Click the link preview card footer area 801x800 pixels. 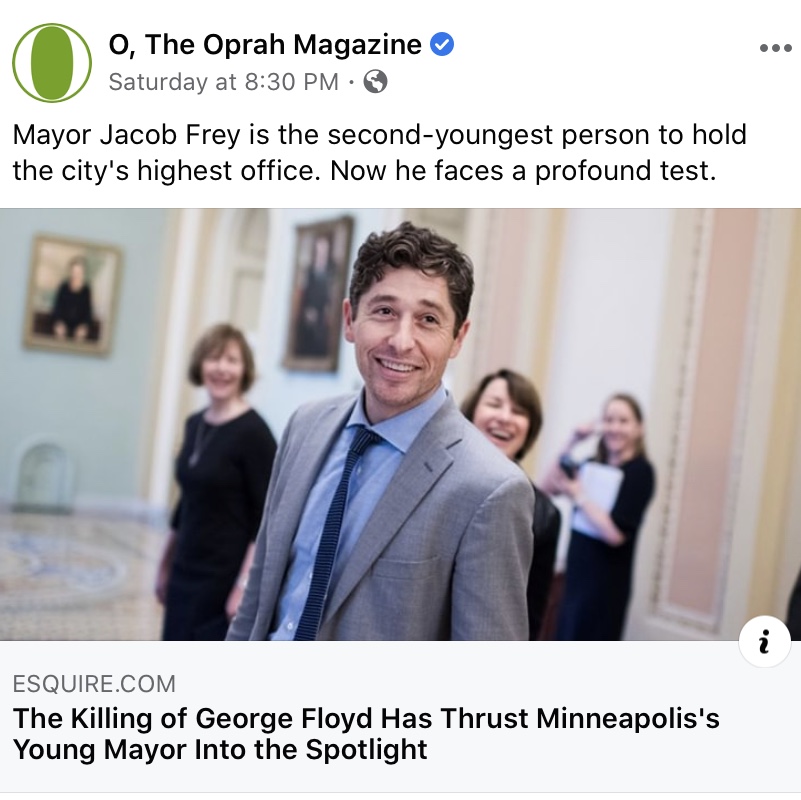point(400,717)
